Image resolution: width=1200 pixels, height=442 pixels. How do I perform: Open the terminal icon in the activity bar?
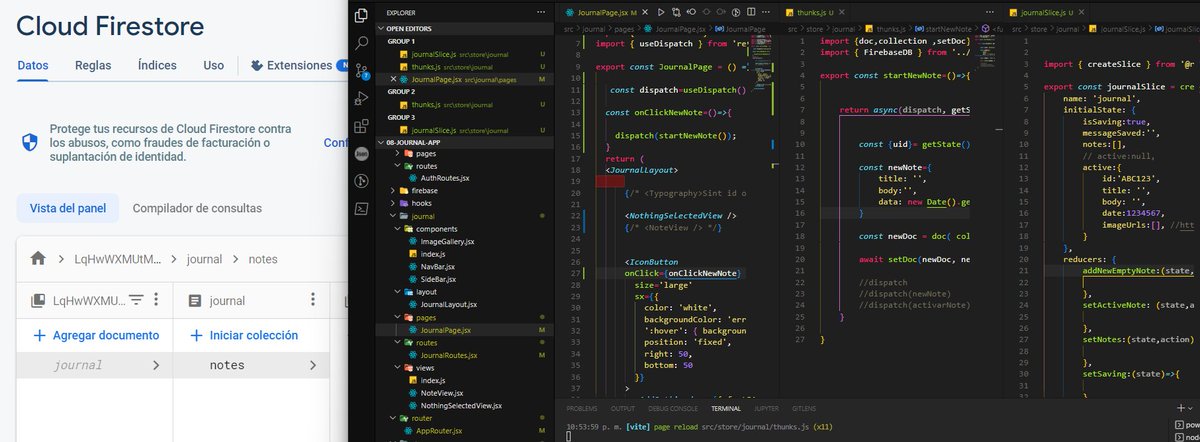(x=362, y=209)
